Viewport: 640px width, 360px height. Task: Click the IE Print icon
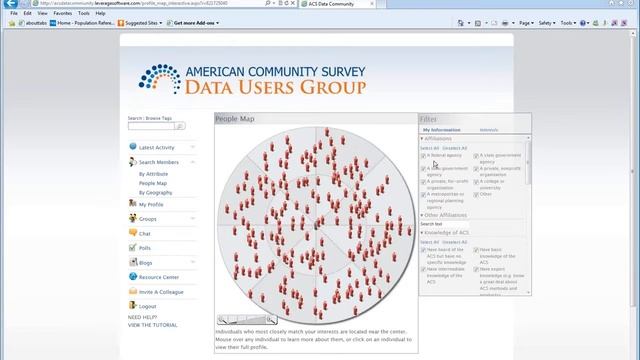(x=505, y=23)
